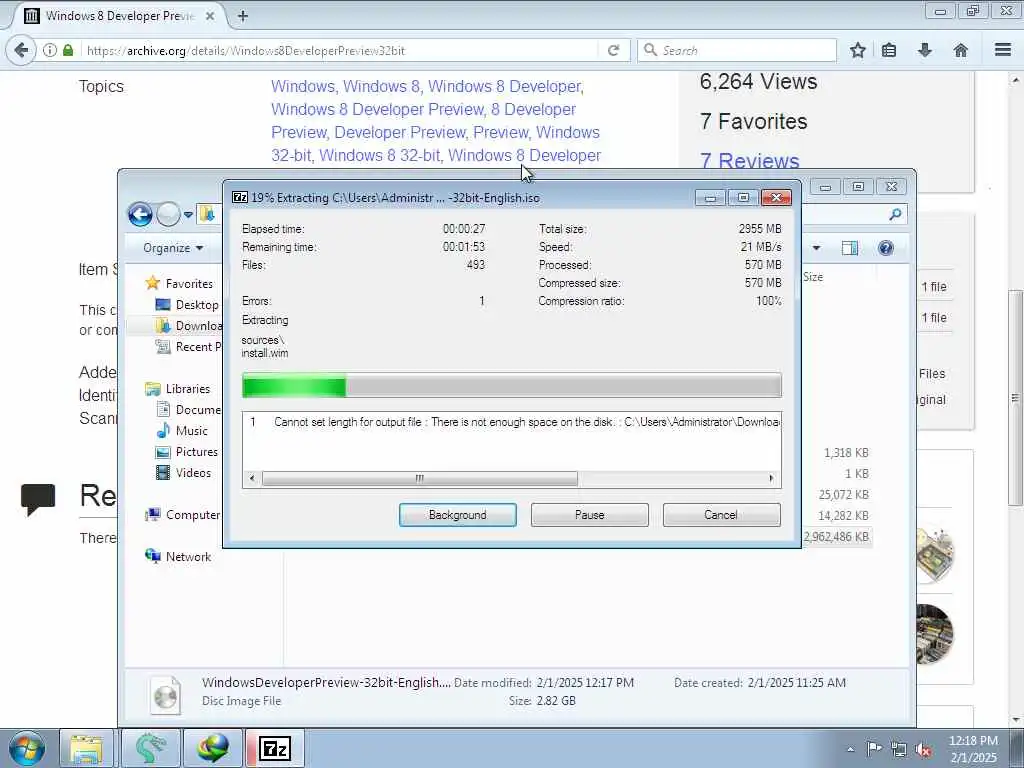The width and height of the screenshot is (1024, 768).
Task: Click the extraction progress bar
Action: (x=511, y=385)
